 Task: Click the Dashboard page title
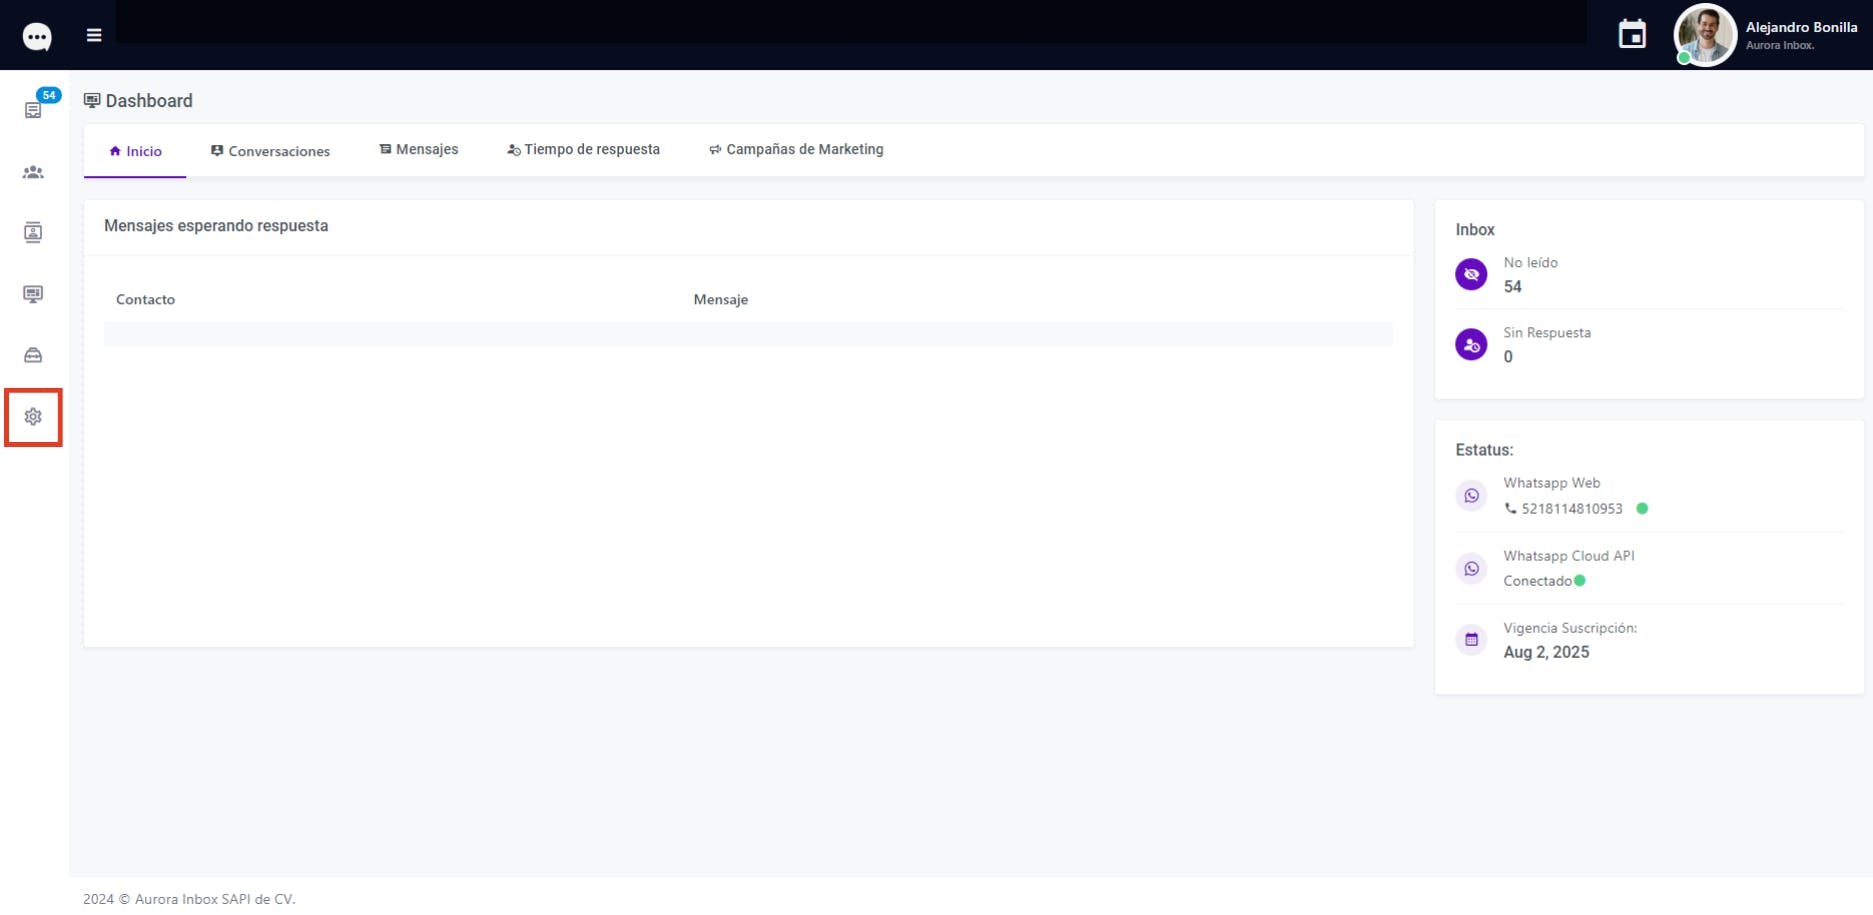[149, 101]
